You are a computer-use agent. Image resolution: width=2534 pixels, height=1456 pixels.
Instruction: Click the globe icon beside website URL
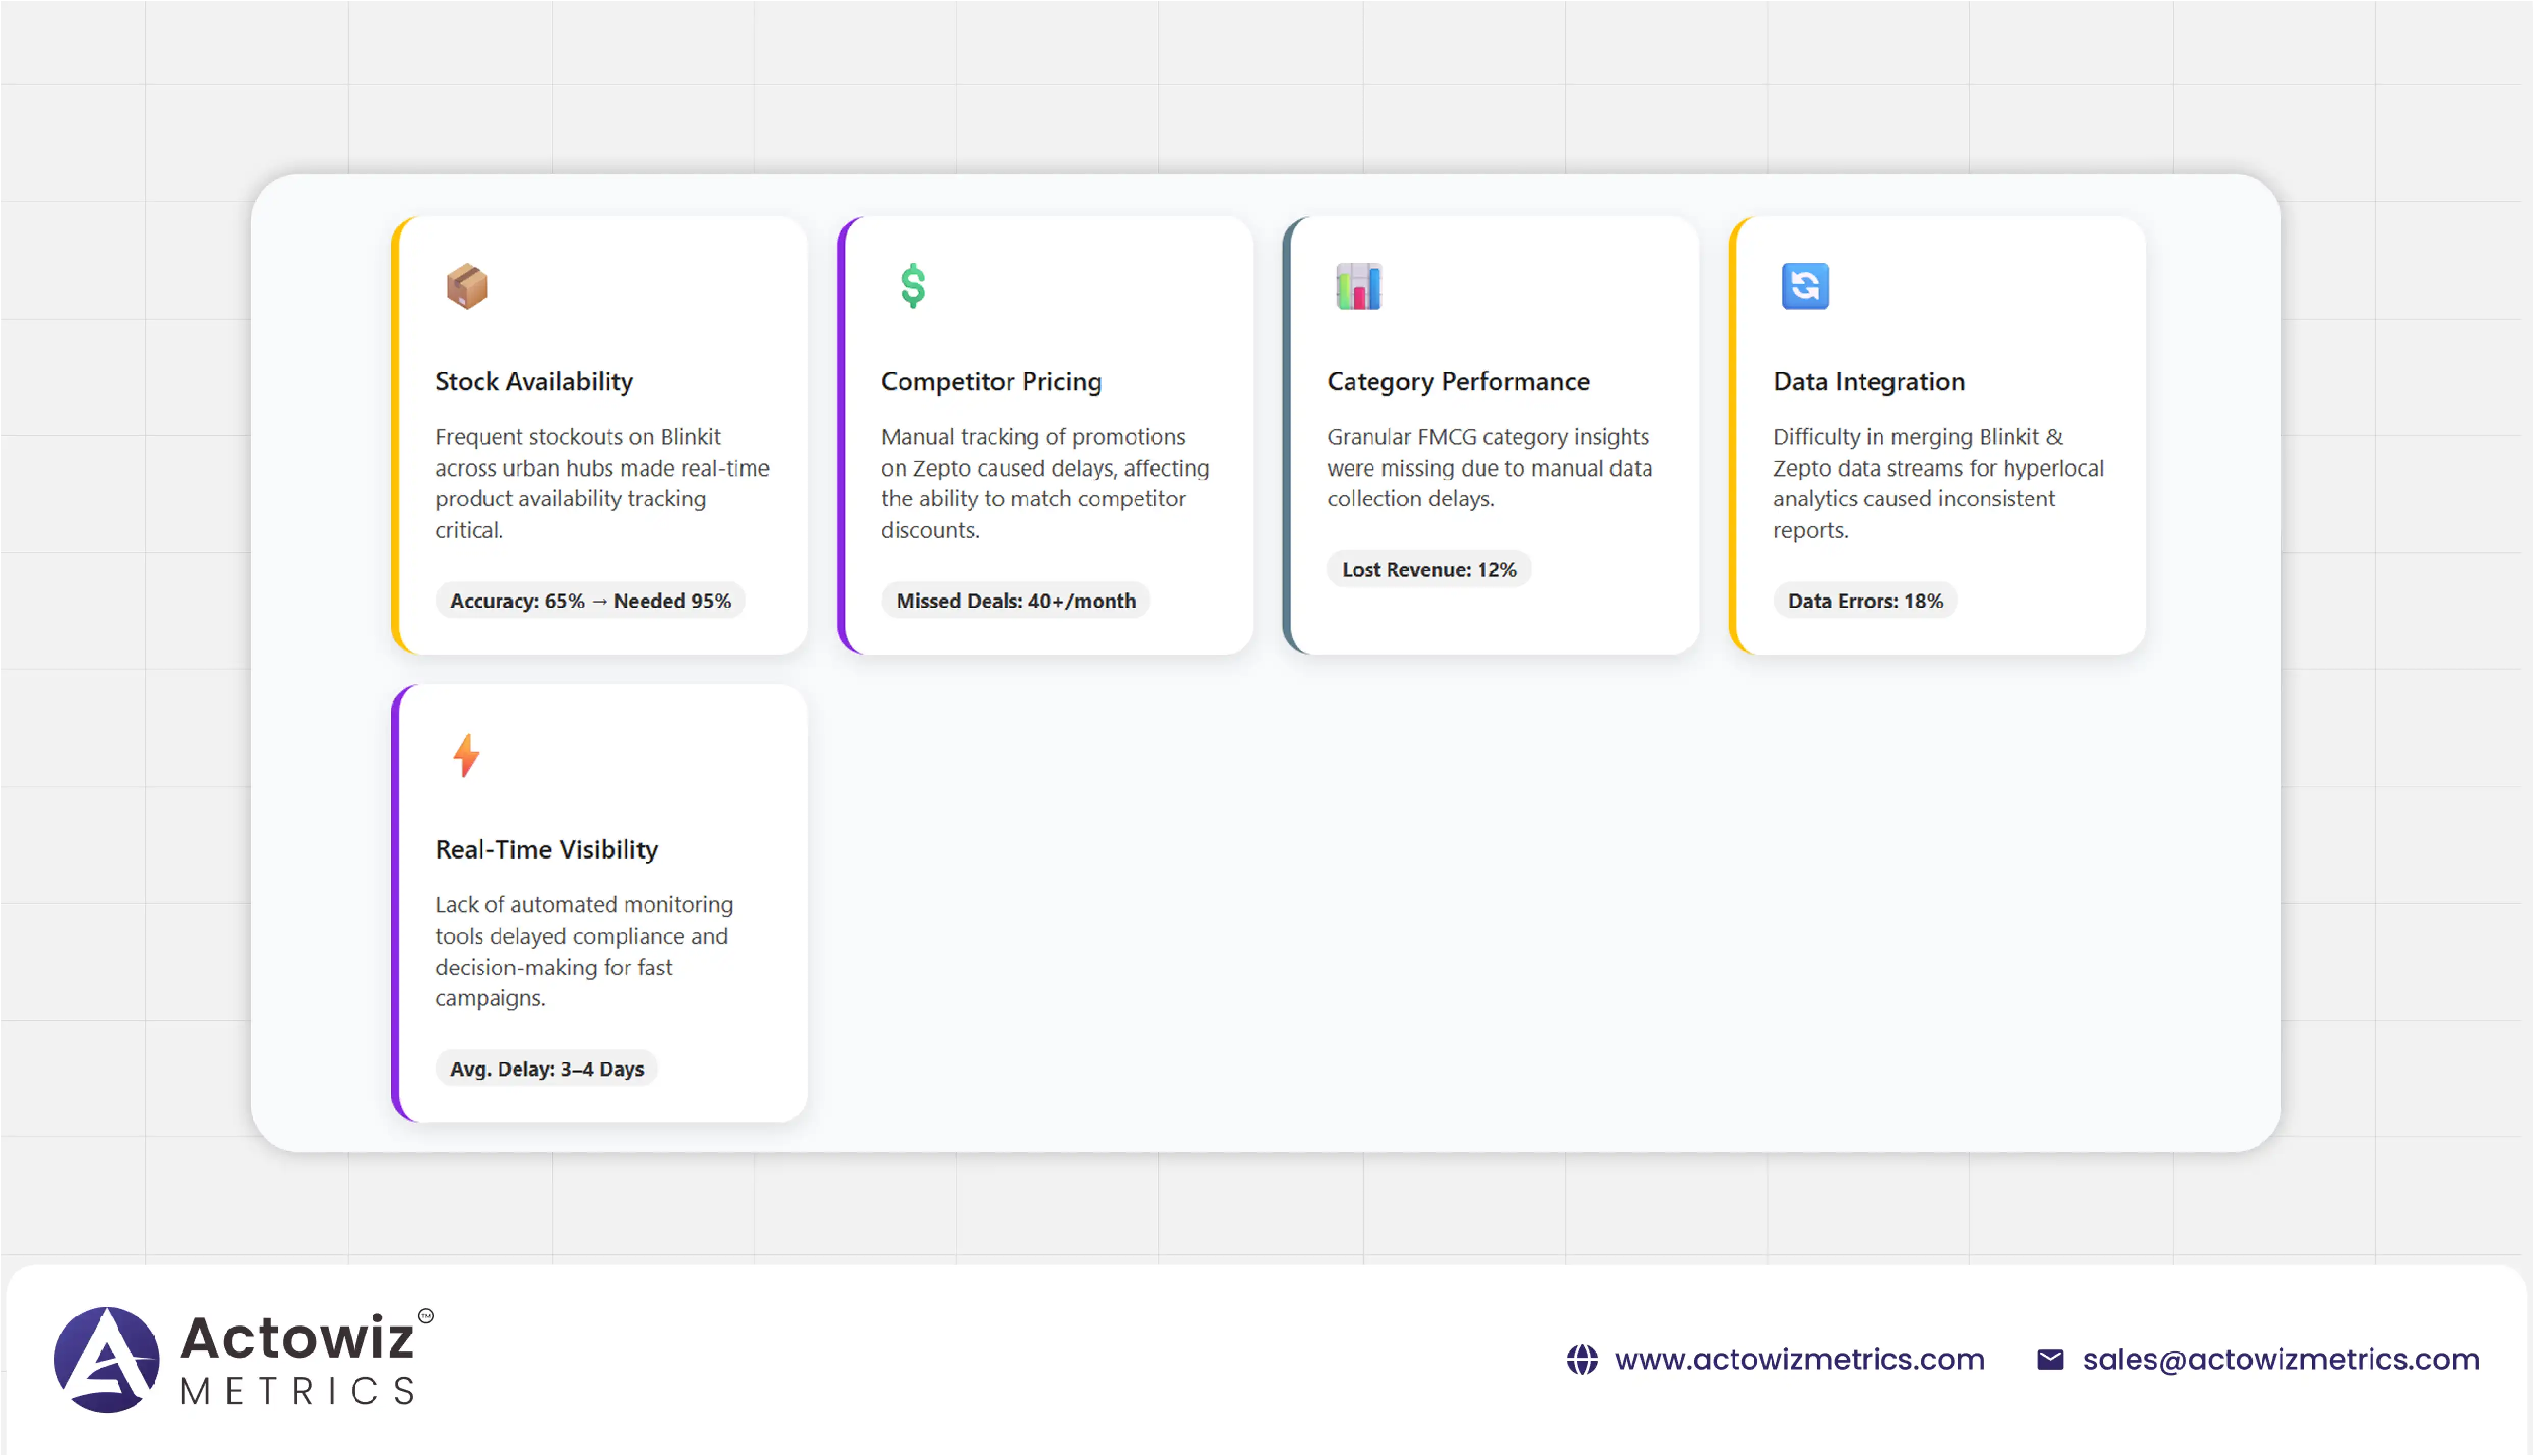[x=1581, y=1360]
